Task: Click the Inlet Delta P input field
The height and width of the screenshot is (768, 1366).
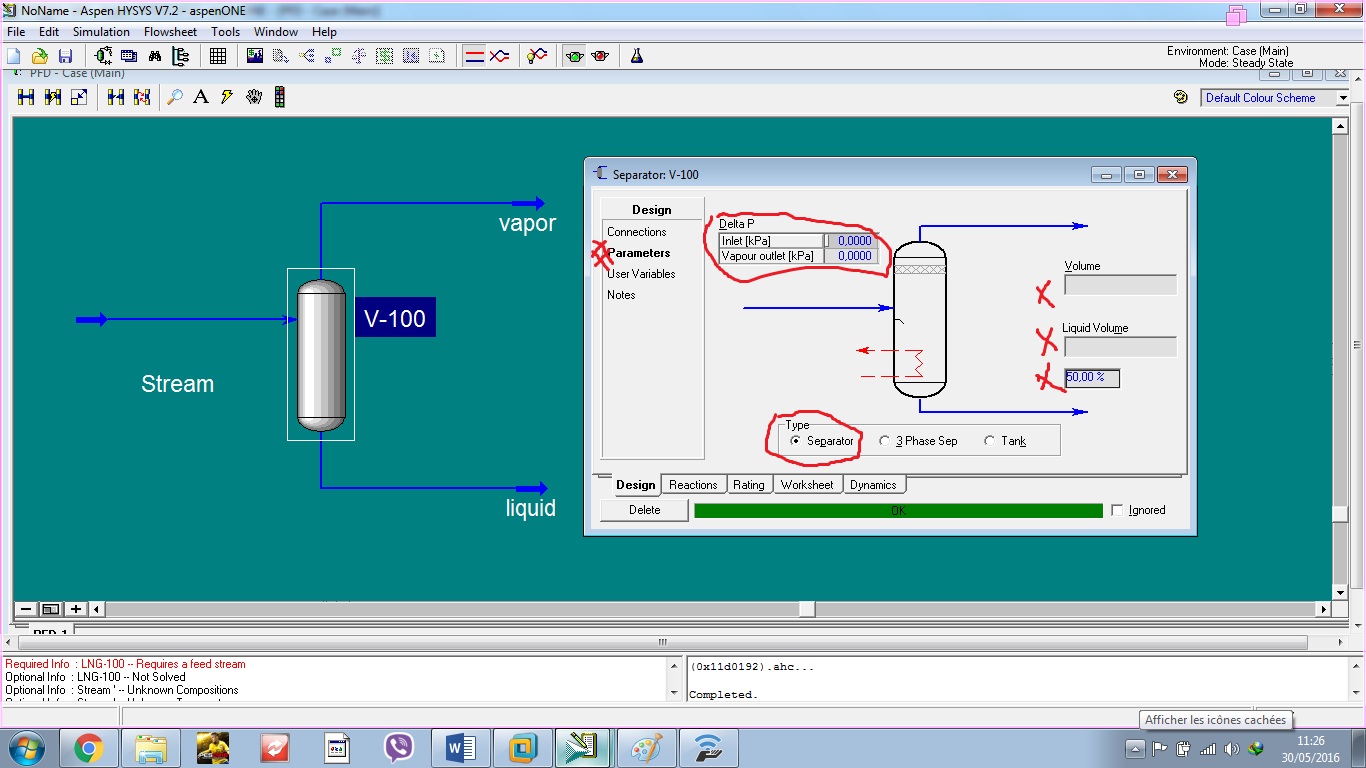Action: [852, 240]
